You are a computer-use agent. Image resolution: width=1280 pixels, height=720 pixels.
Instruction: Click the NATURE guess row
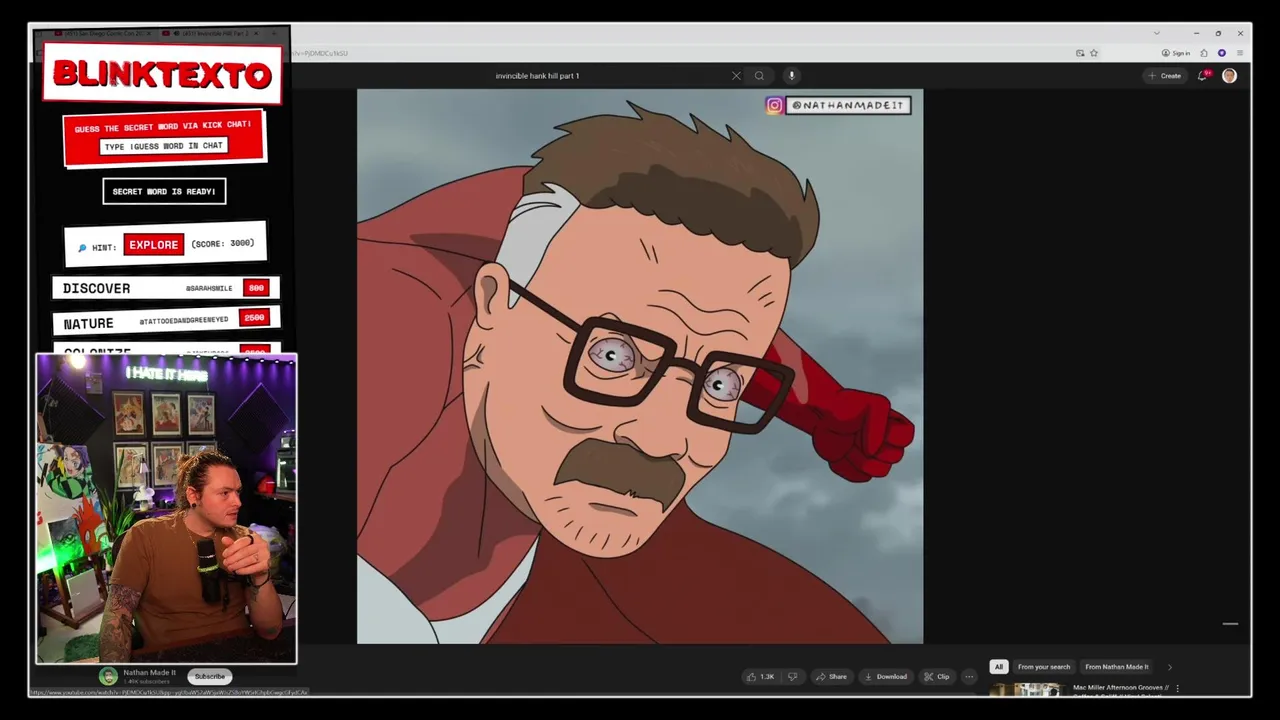pyautogui.click(x=166, y=320)
